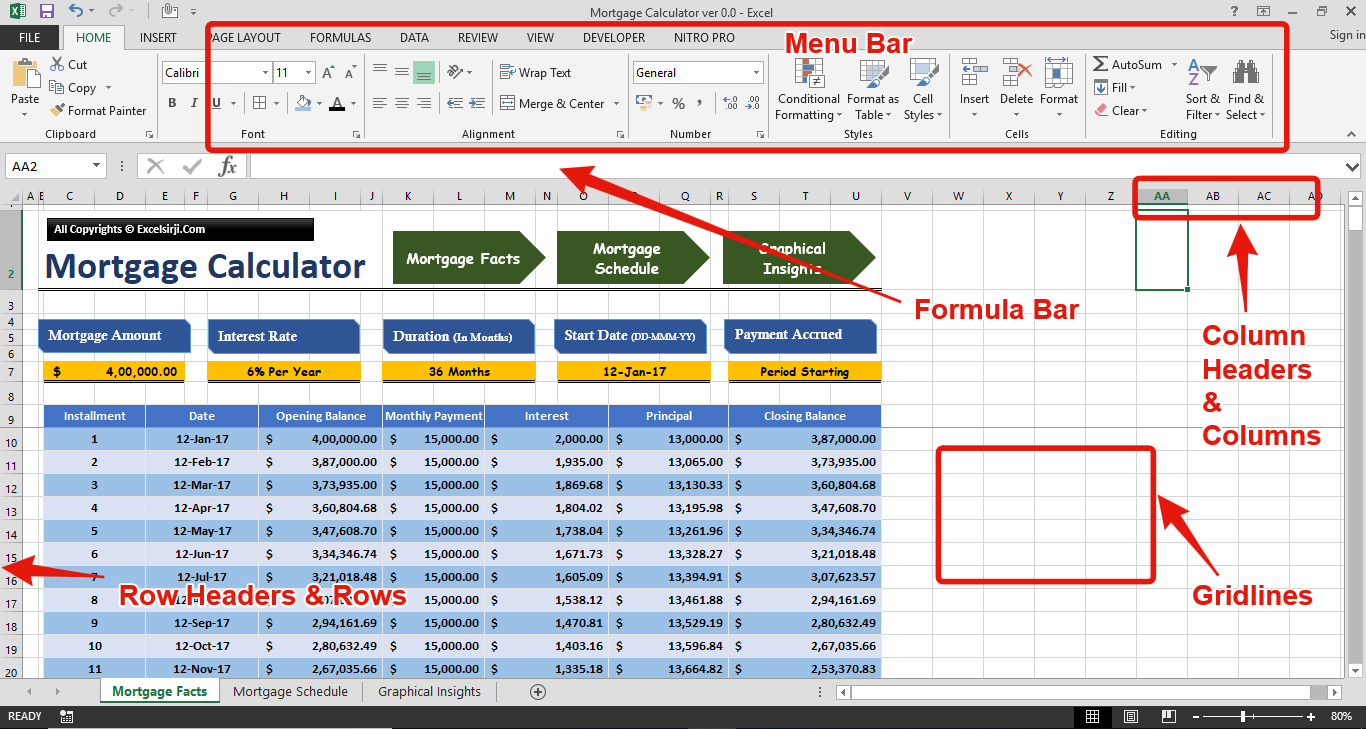
Task: Switch to the DATA tab
Action: [x=414, y=37]
